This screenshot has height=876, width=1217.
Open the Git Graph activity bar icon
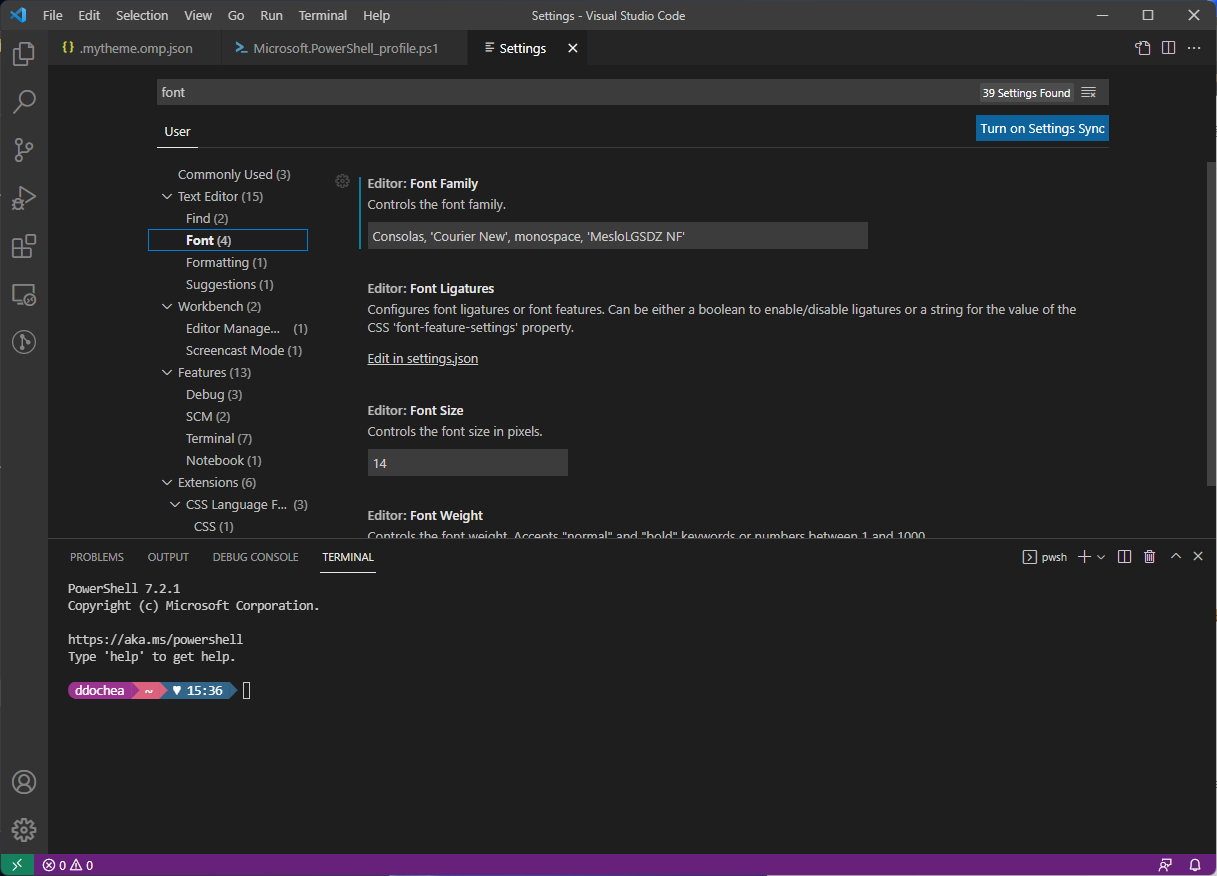click(x=24, y=342)
